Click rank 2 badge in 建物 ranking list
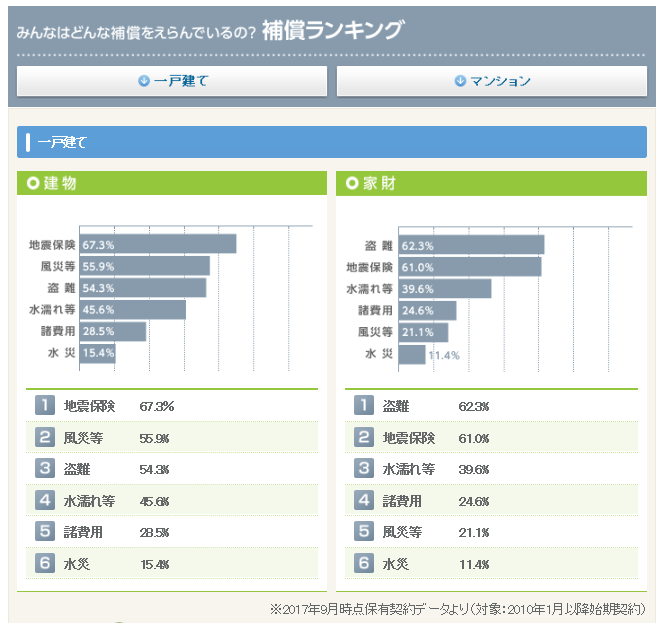The width and height of the screenshot is (663, 623). tap(45, 437)
